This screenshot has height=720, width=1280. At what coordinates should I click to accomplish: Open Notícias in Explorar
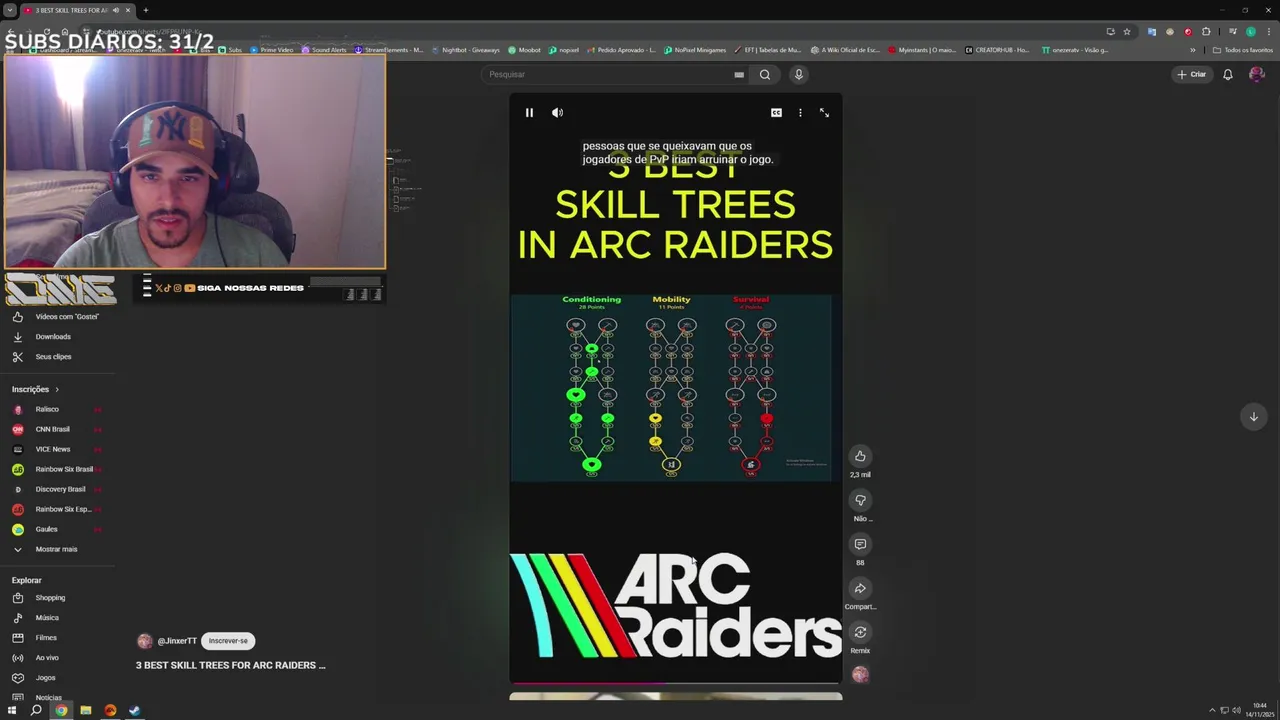coord(58,697)
